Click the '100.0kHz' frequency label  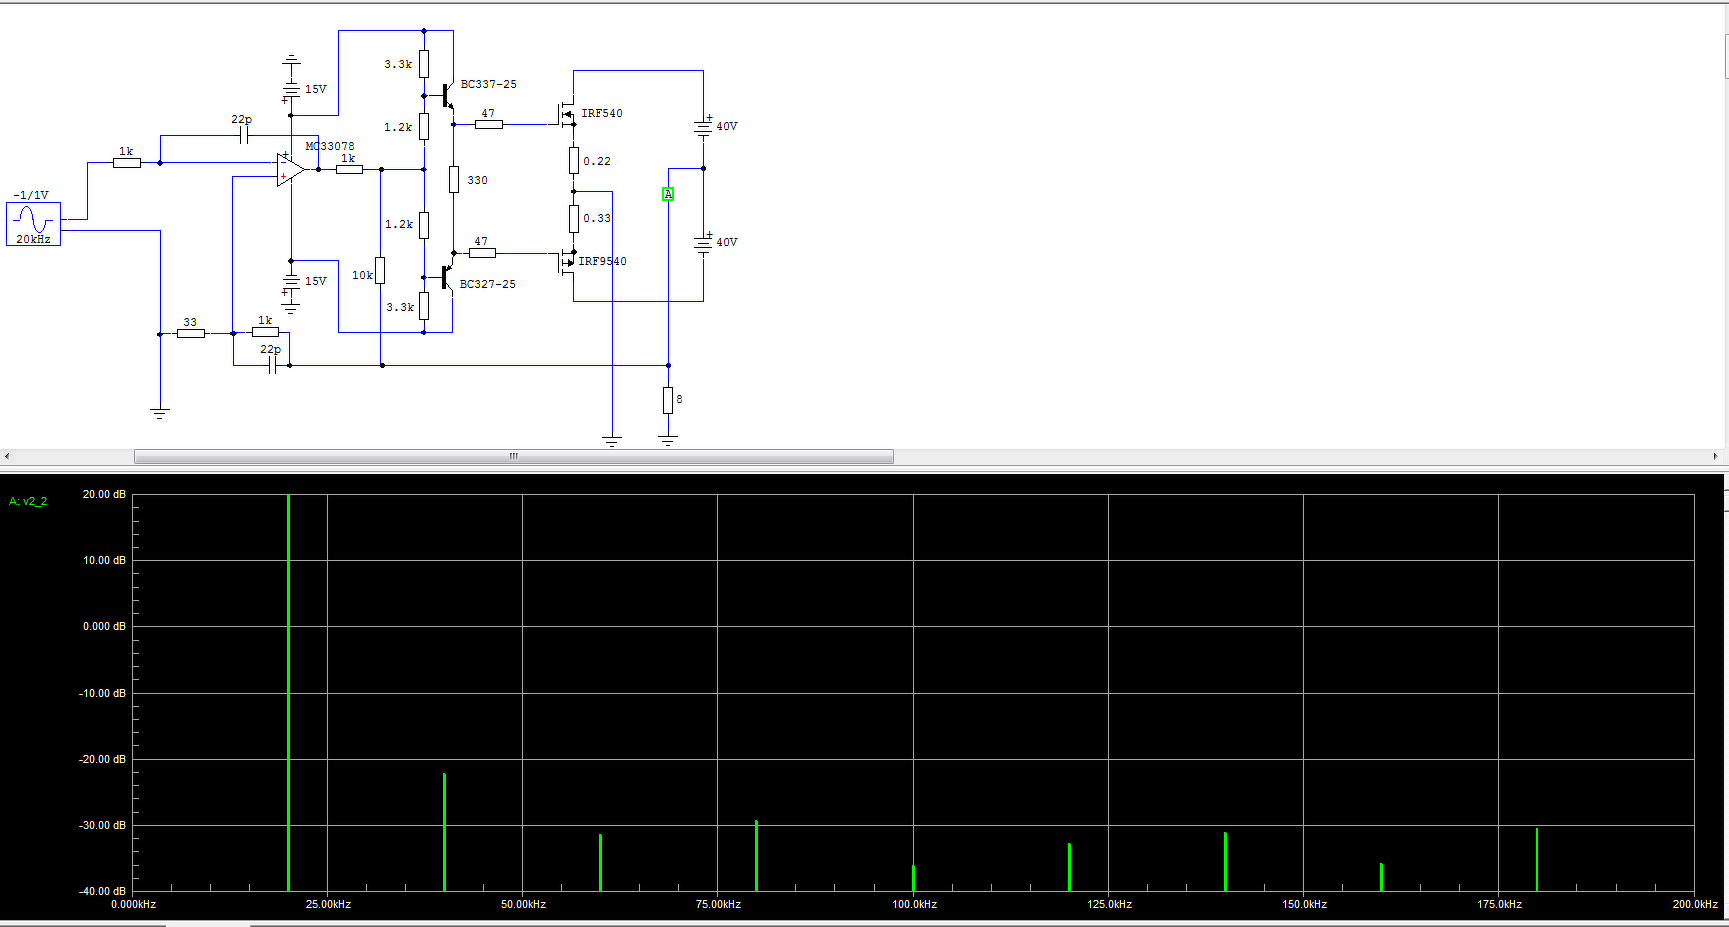pos(914,904)
